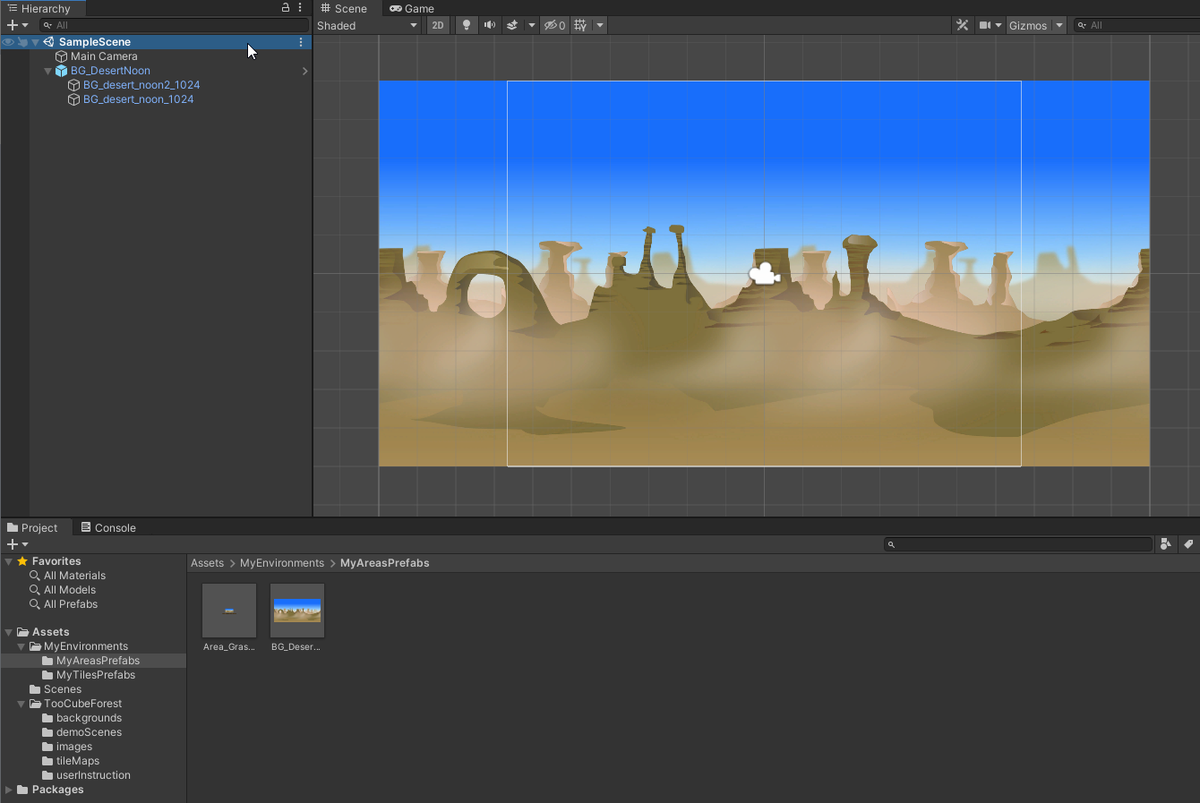The height and width of the screenshot is (803, 1200).
Task: Collapse the BG_DesertNoon hierarchy item
Action: [48, 71]
